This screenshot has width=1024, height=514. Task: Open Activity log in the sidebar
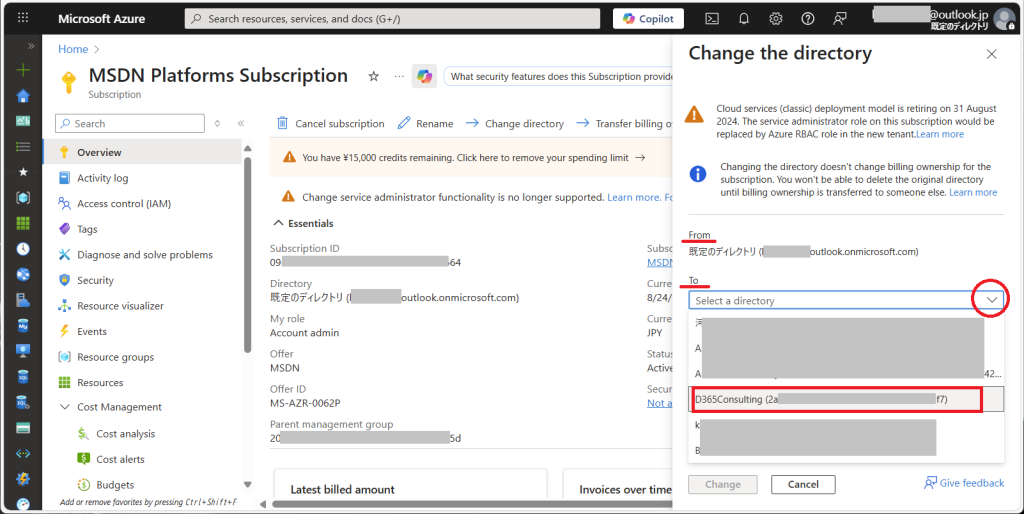coord(102,178)
